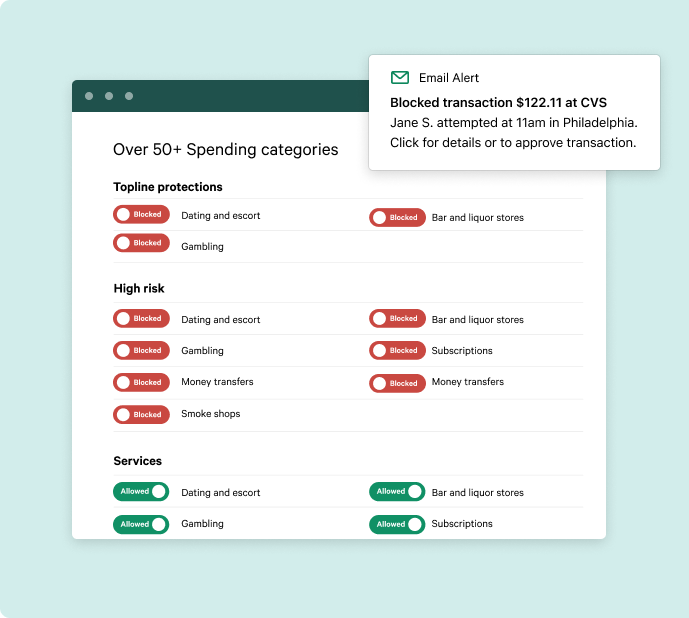Disable Dating and escort under Services

(x=141, y=492)
